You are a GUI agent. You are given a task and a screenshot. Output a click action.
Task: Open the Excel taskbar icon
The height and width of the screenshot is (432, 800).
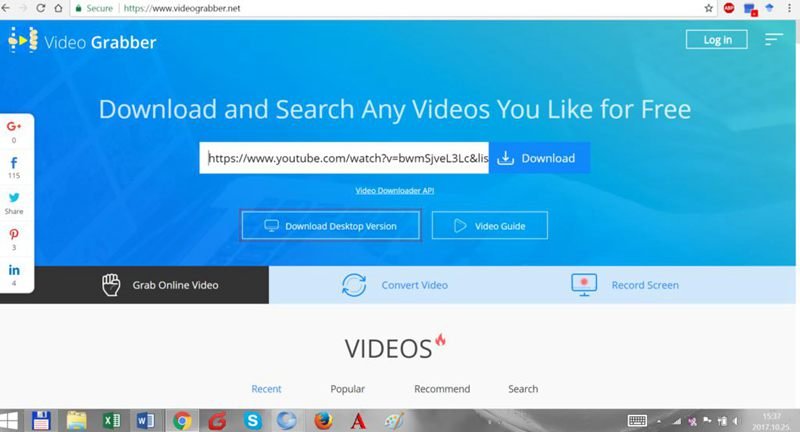[x=111, y=421]
